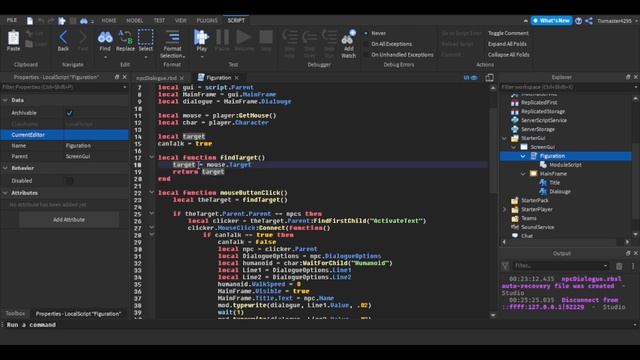
Task: Click the Output filter funnel icon
Action: [505, 266]
